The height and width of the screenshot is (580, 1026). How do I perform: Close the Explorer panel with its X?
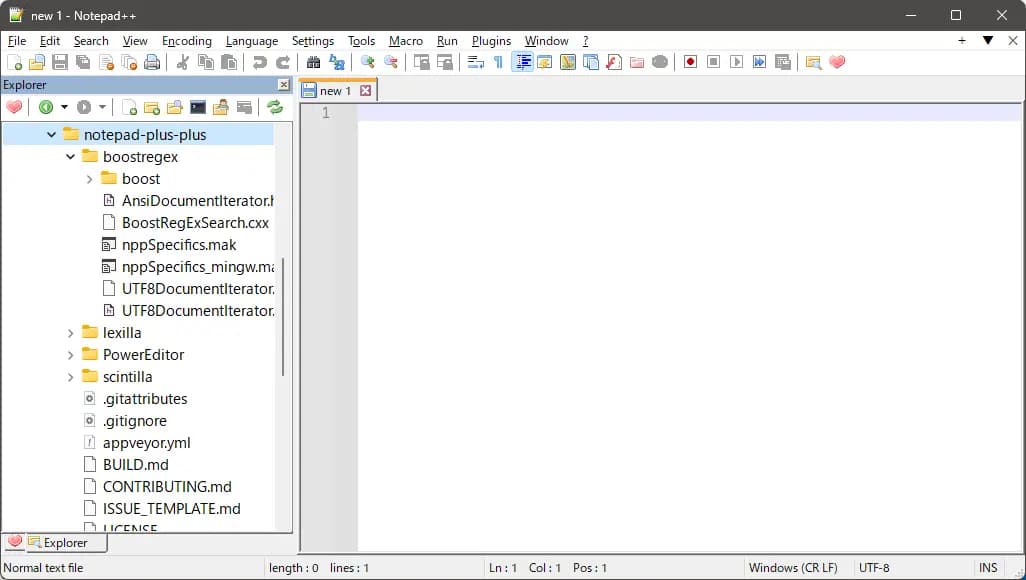click(283, 85)
